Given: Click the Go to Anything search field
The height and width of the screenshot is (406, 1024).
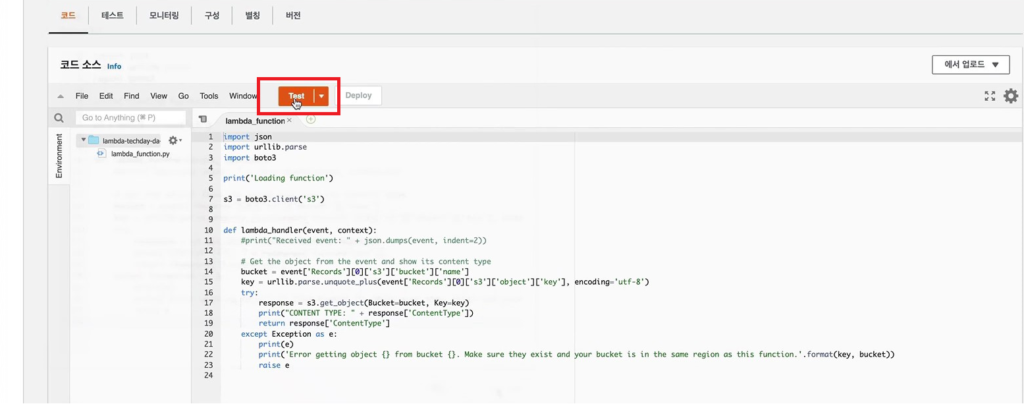Looking at the screenshot, I should 131,117.
